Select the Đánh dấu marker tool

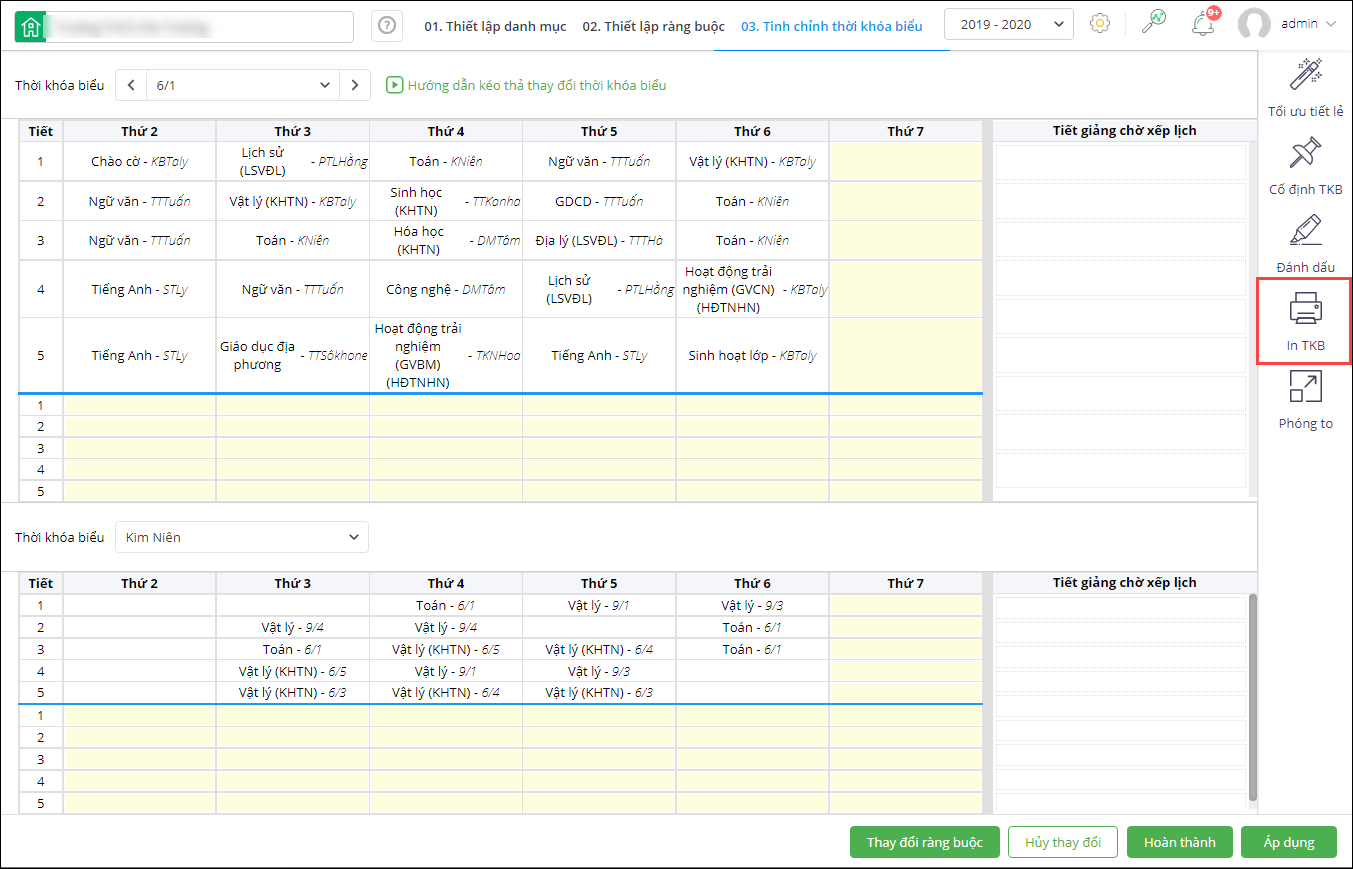click(x=1305, y=231)
